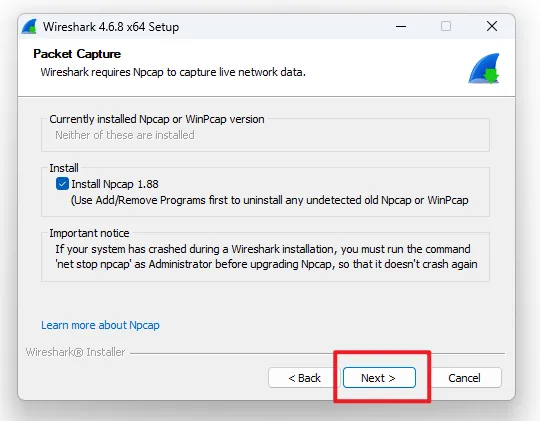Click the "Install Npcap 1.88" label text
The height and width of the screenshot is (421, 540).
coord(115,184)
